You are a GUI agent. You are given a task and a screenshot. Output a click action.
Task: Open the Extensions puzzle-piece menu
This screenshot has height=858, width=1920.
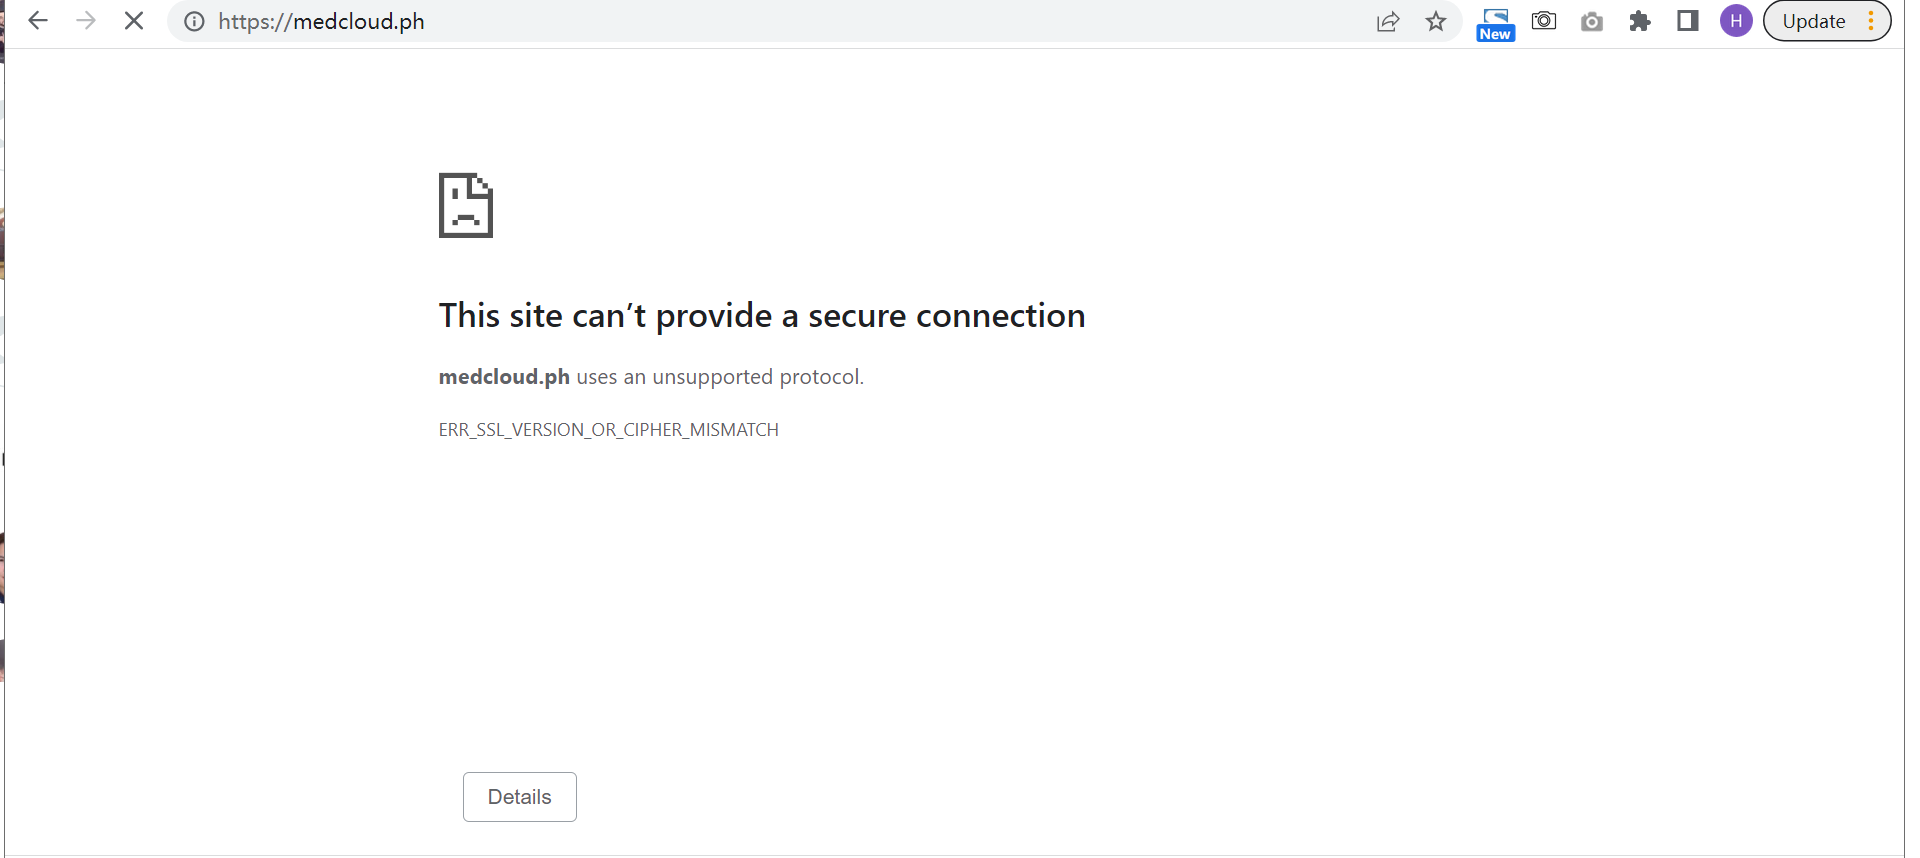[x=1640, y=22]
